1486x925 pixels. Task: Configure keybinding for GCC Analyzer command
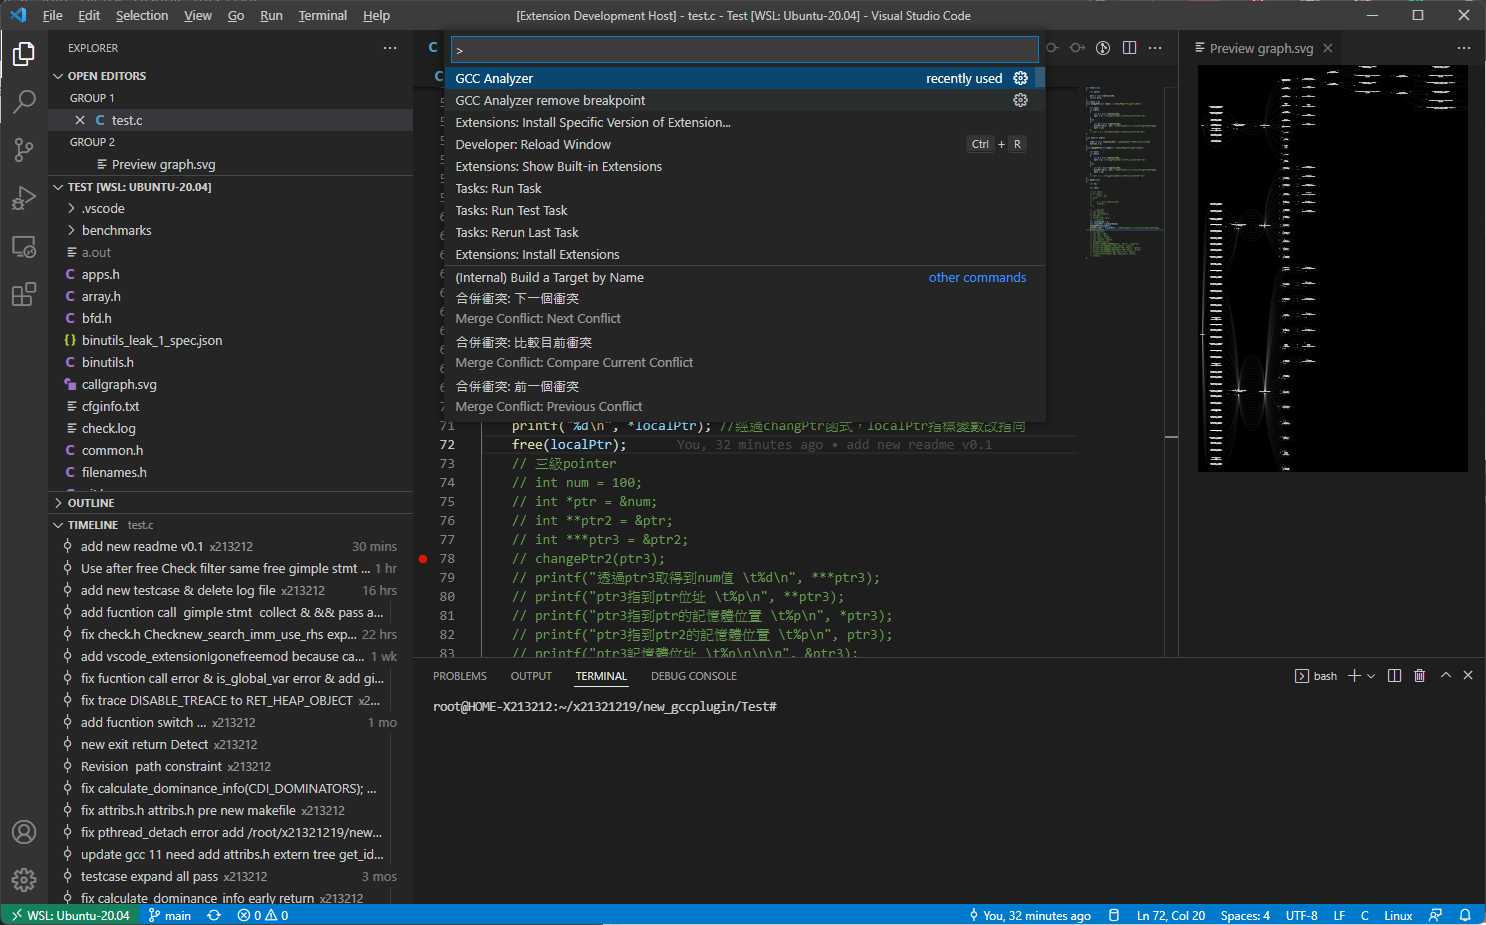pyautogui.click(x=1020, y=78)
